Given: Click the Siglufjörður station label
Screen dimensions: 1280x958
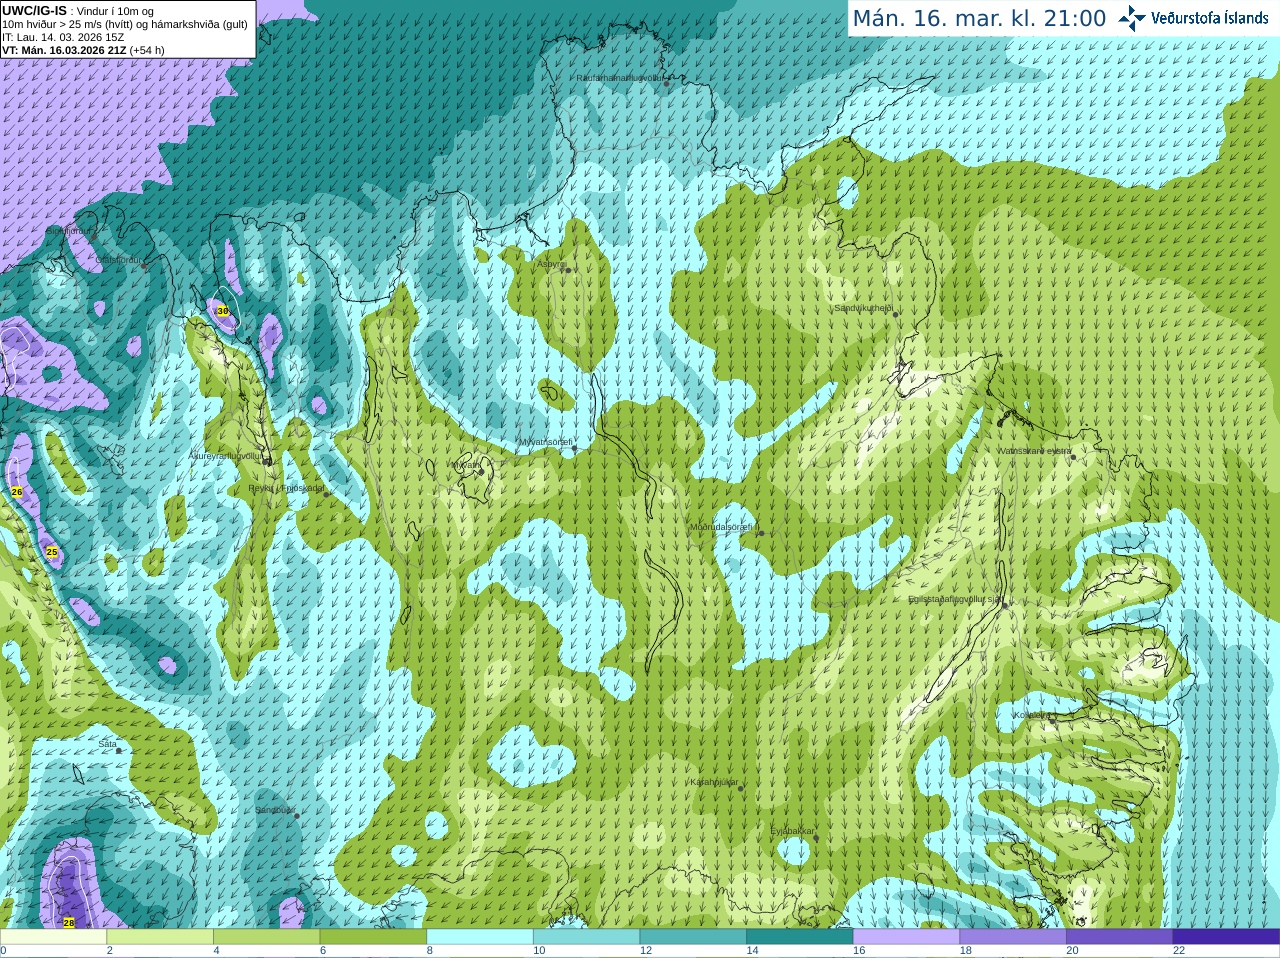Looking at the screenshot, I should pyautogui.click(x=70, y=231).
